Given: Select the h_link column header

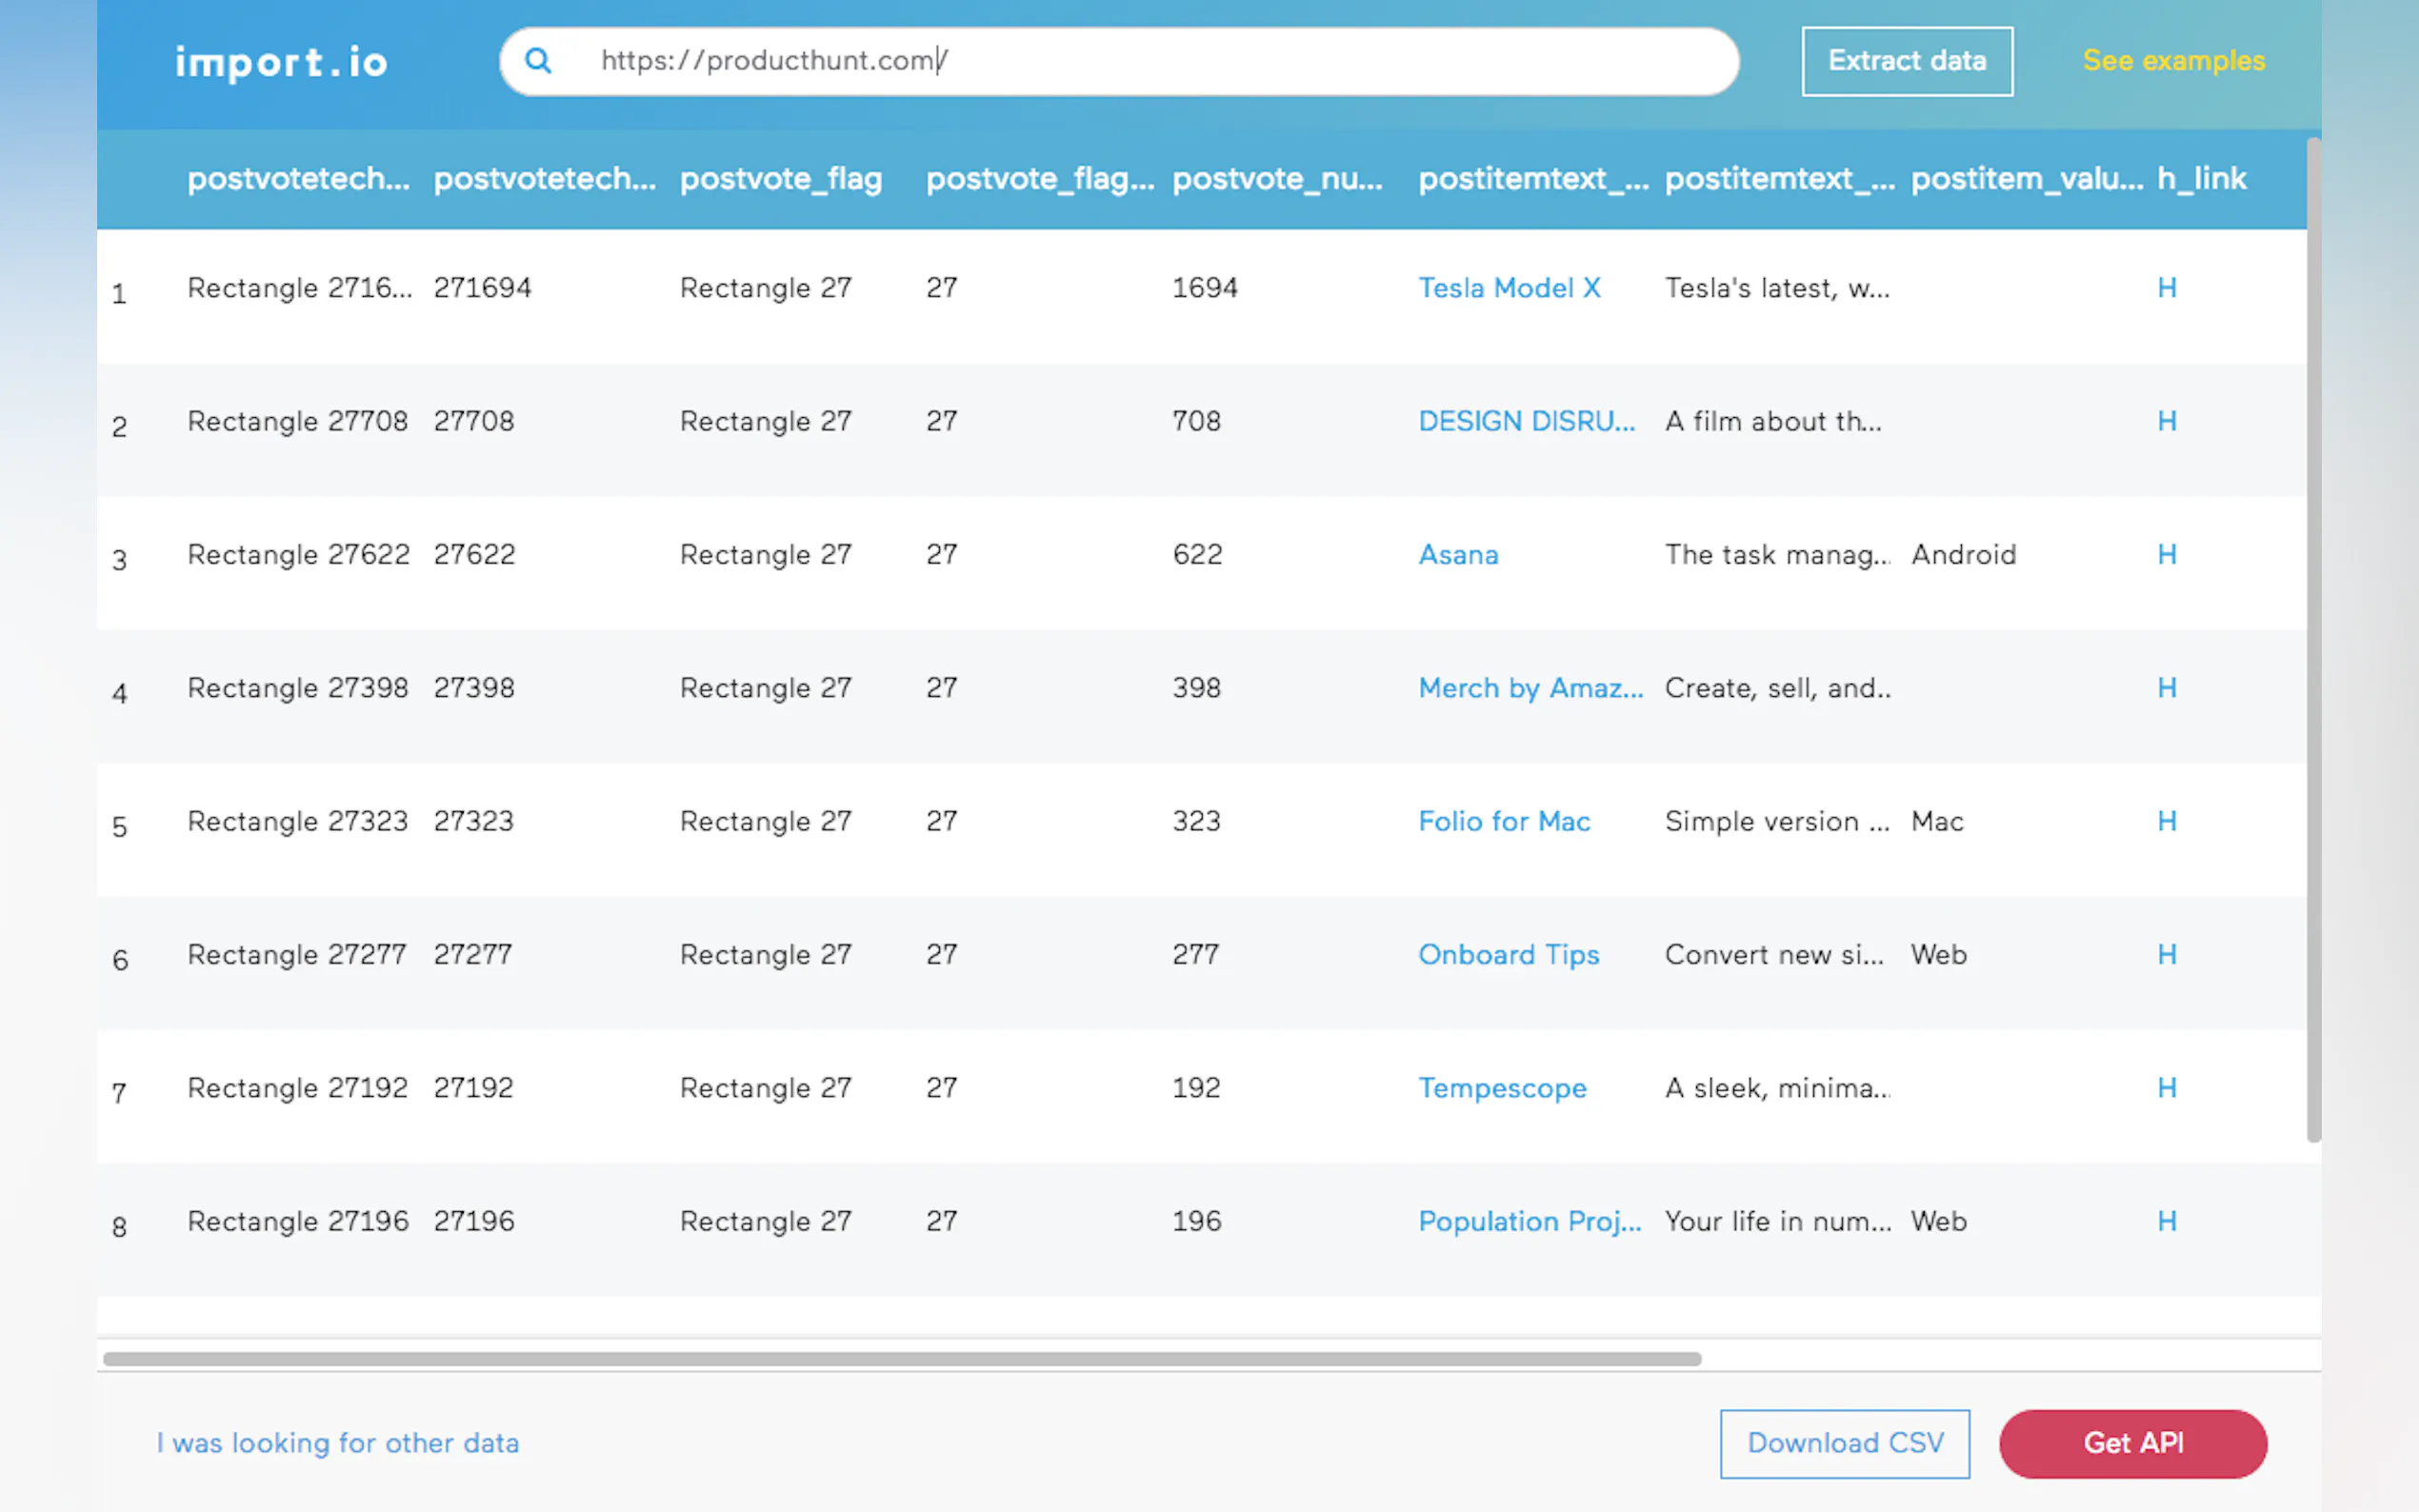Looking at the screenshot, I should click(2201, 179).
